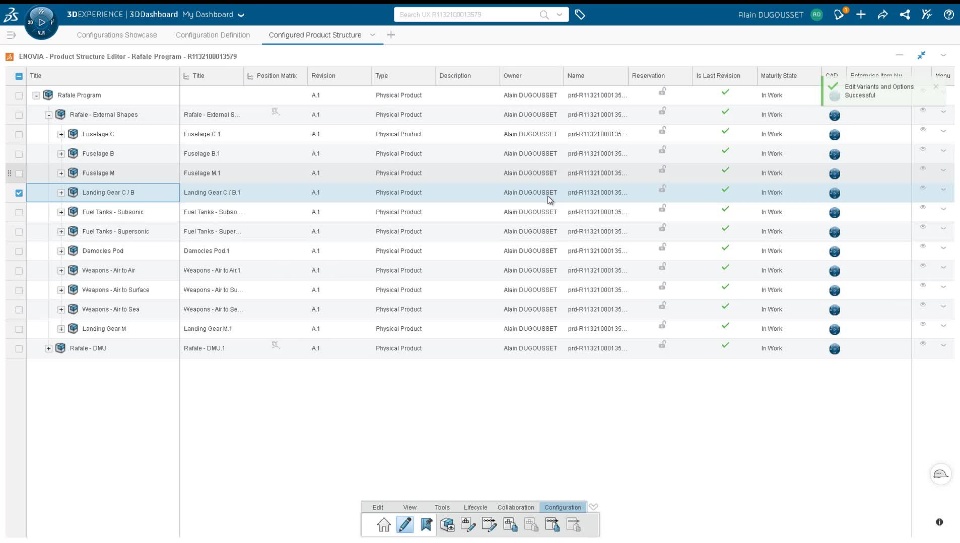Click the Weapons - Air to Sea row title
This screenshot has width=960, height=543.
tap(111, 309)
